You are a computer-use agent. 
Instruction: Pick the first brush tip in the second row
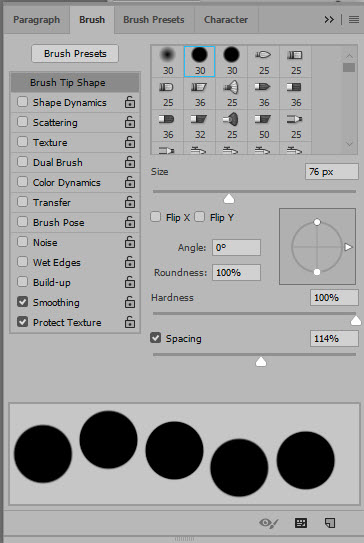tap(168, 94)
